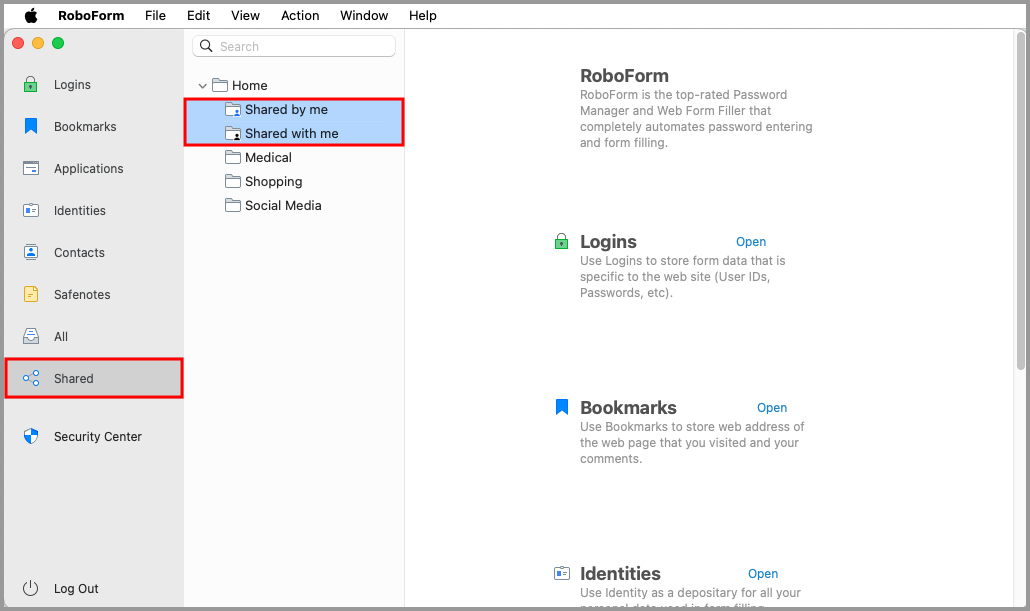
Task: Click the vertical scrollbar on the right
Action: [x=1020, y=200]
